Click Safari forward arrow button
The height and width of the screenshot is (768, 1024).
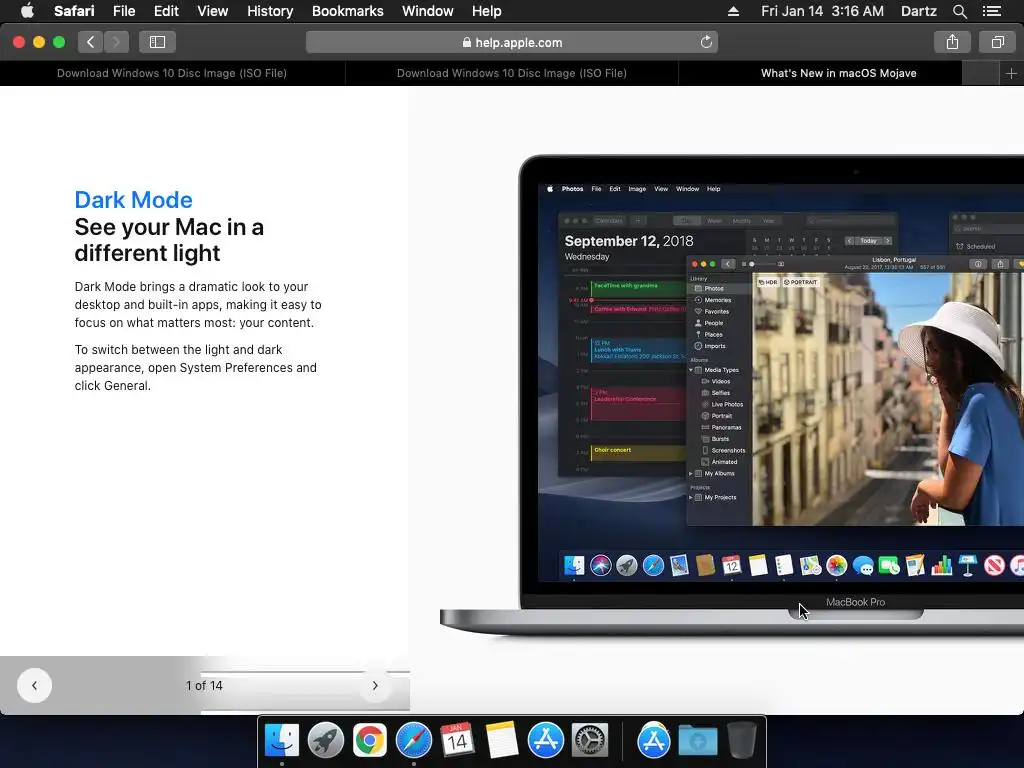point(116,42)
